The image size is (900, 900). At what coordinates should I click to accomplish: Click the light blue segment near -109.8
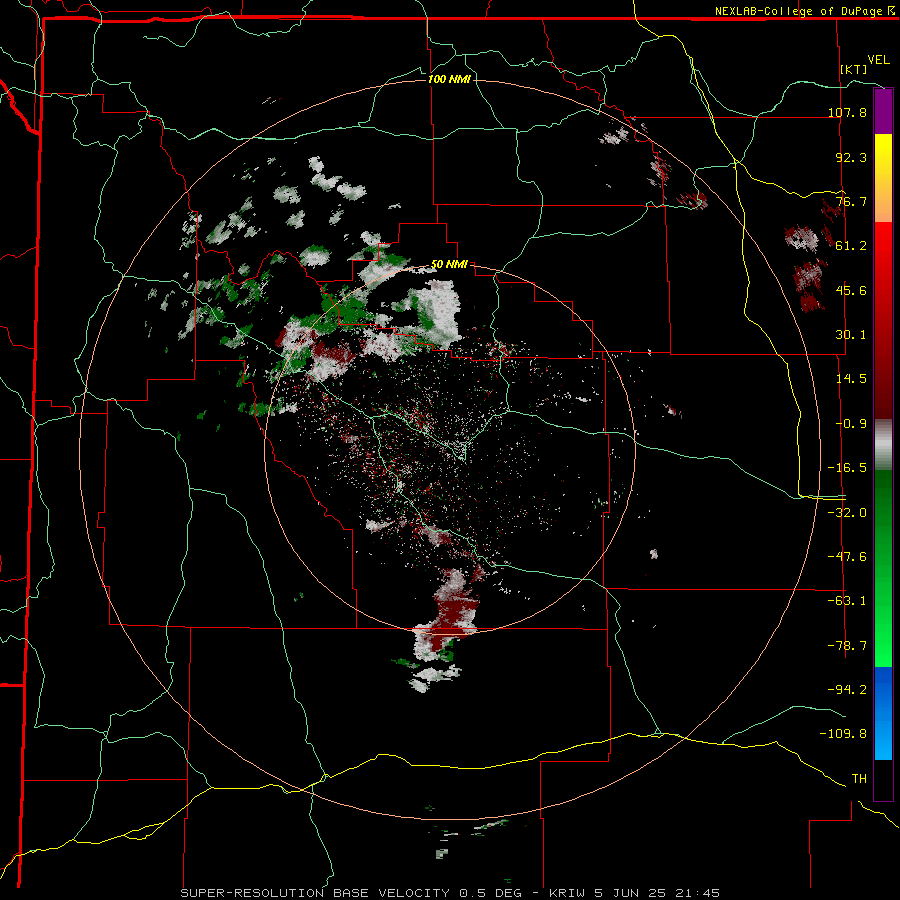883,736
